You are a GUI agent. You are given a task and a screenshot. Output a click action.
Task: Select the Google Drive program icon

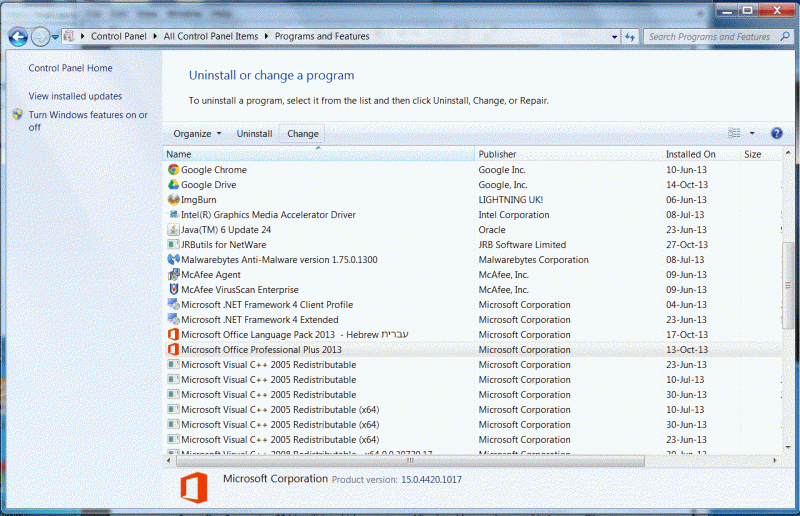(x=173, y=185)
